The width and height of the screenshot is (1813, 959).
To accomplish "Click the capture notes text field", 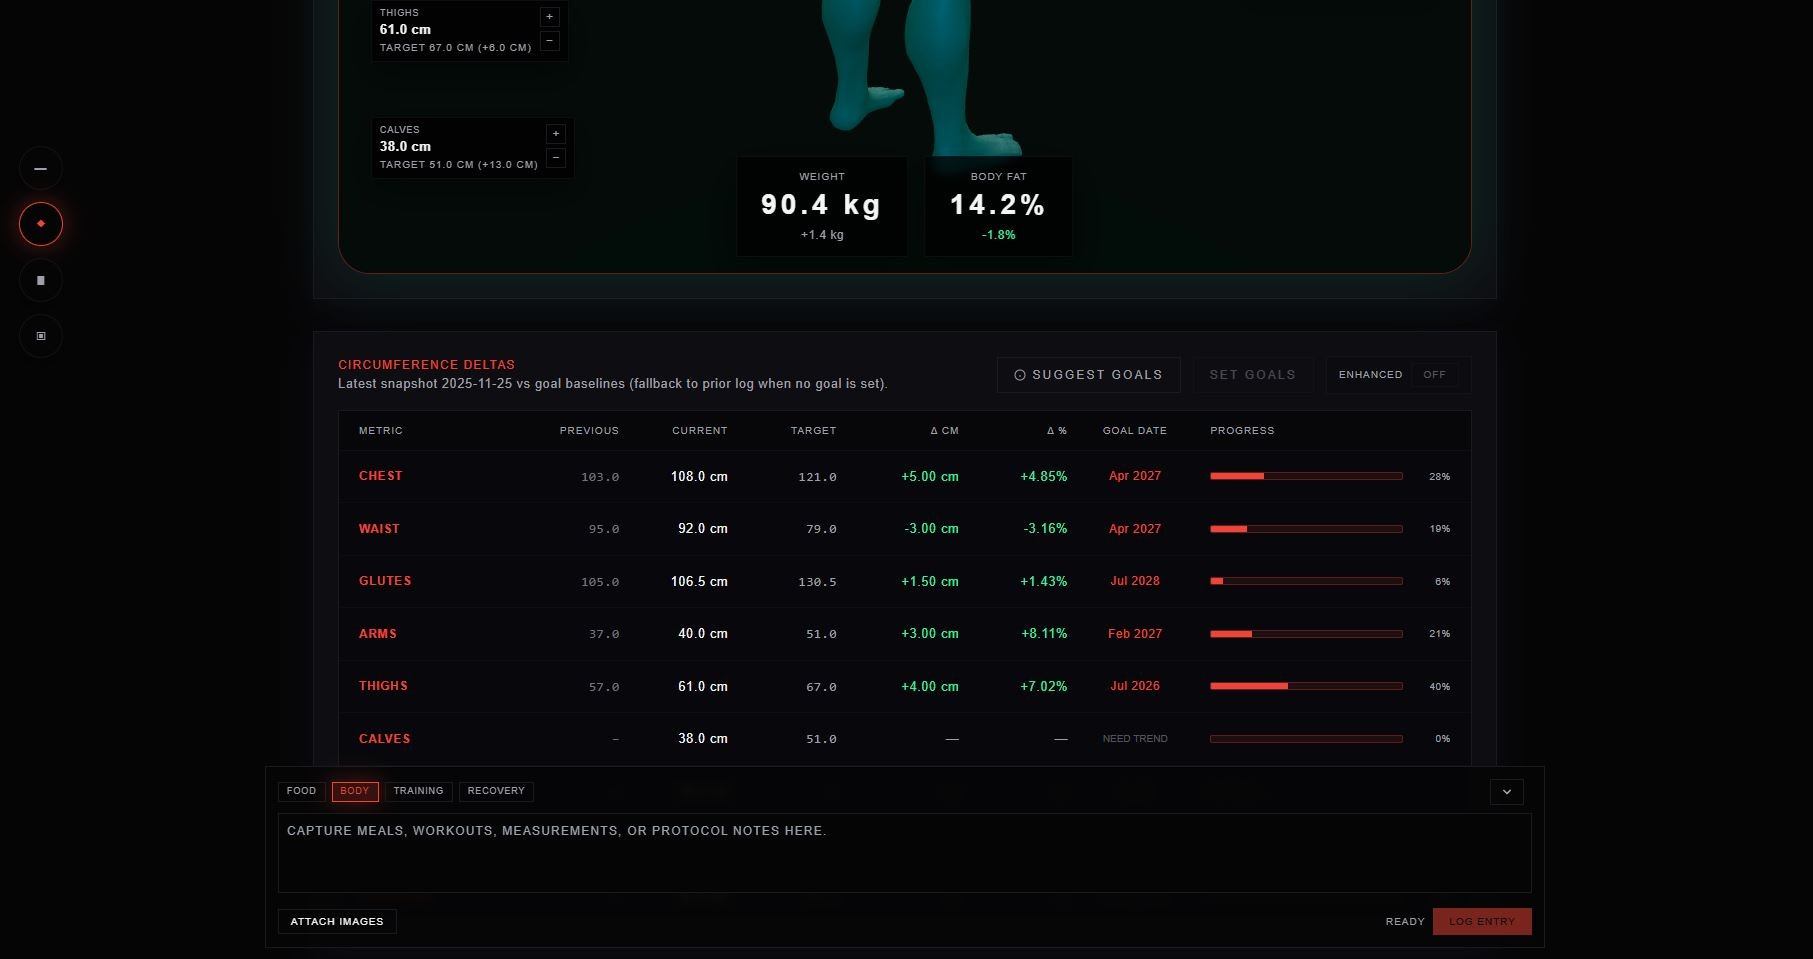I will 906,852.
